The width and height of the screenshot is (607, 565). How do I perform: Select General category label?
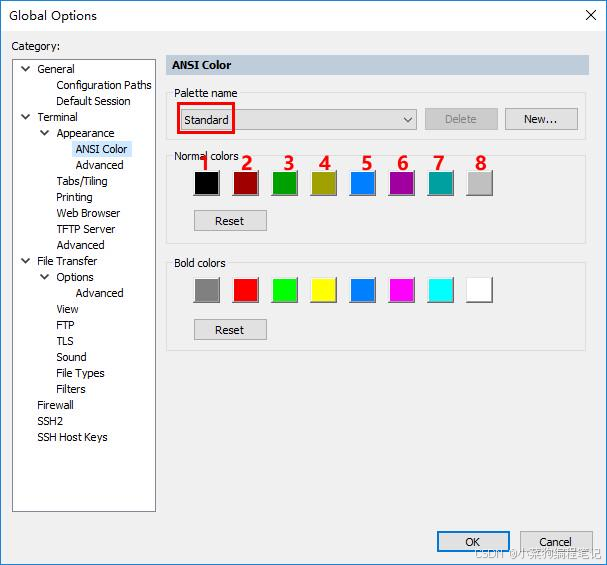(56, 69)
